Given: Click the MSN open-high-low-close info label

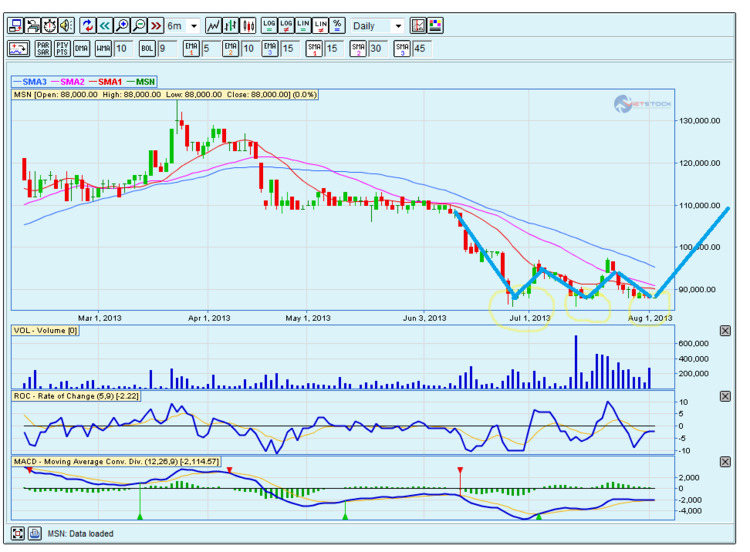Looking at the screenshot, I should tap(165, 95).
